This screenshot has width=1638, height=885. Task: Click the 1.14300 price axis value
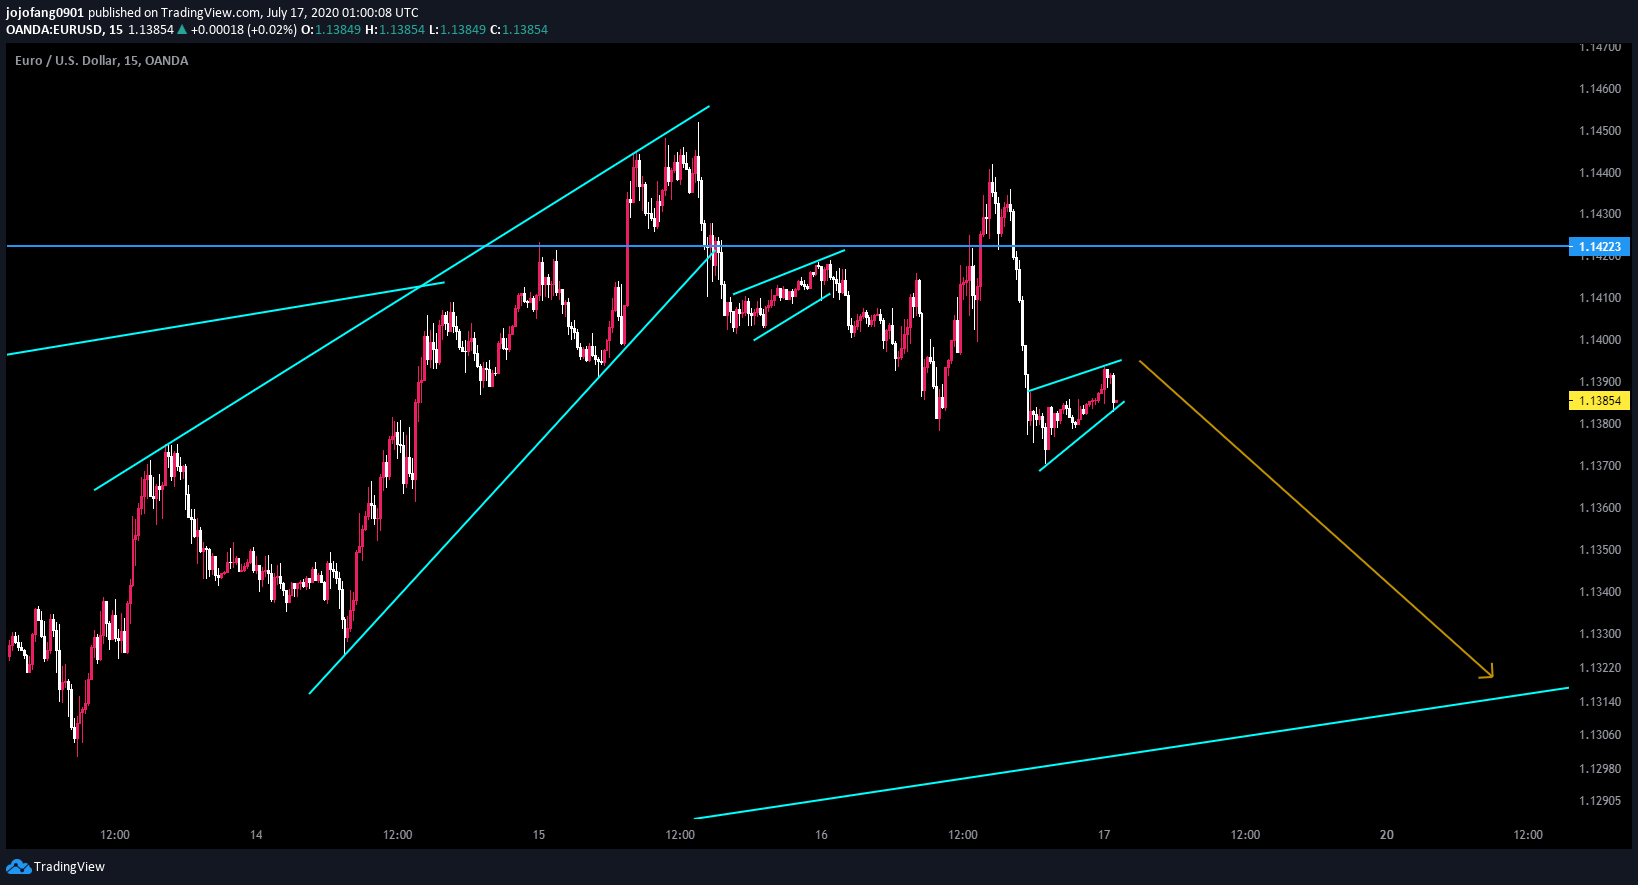1600,214
